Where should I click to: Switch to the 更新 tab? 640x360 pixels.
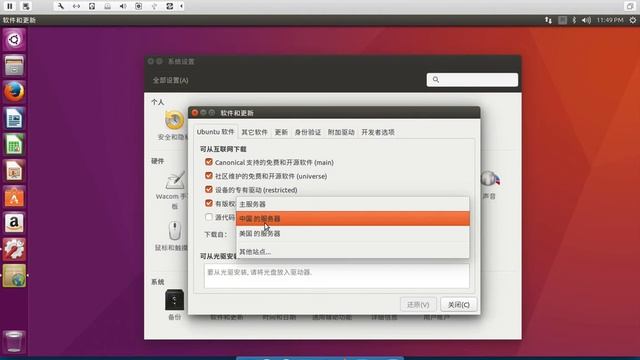(x=281, y=132)
